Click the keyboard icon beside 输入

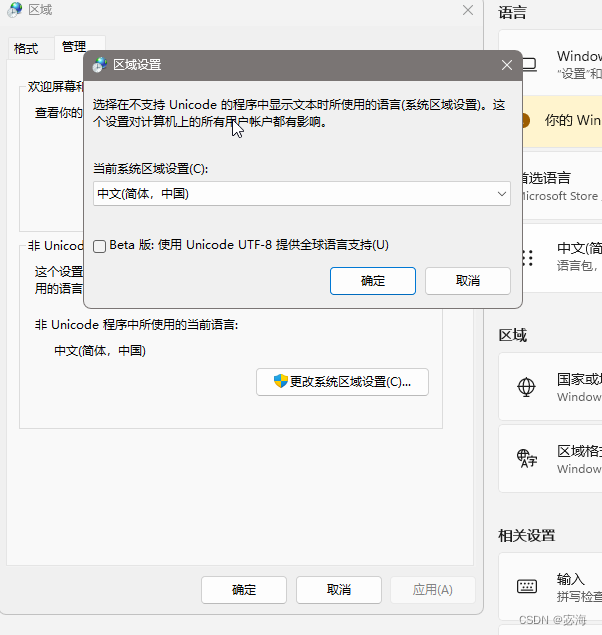pyautogui.click(x=527, y=586)
